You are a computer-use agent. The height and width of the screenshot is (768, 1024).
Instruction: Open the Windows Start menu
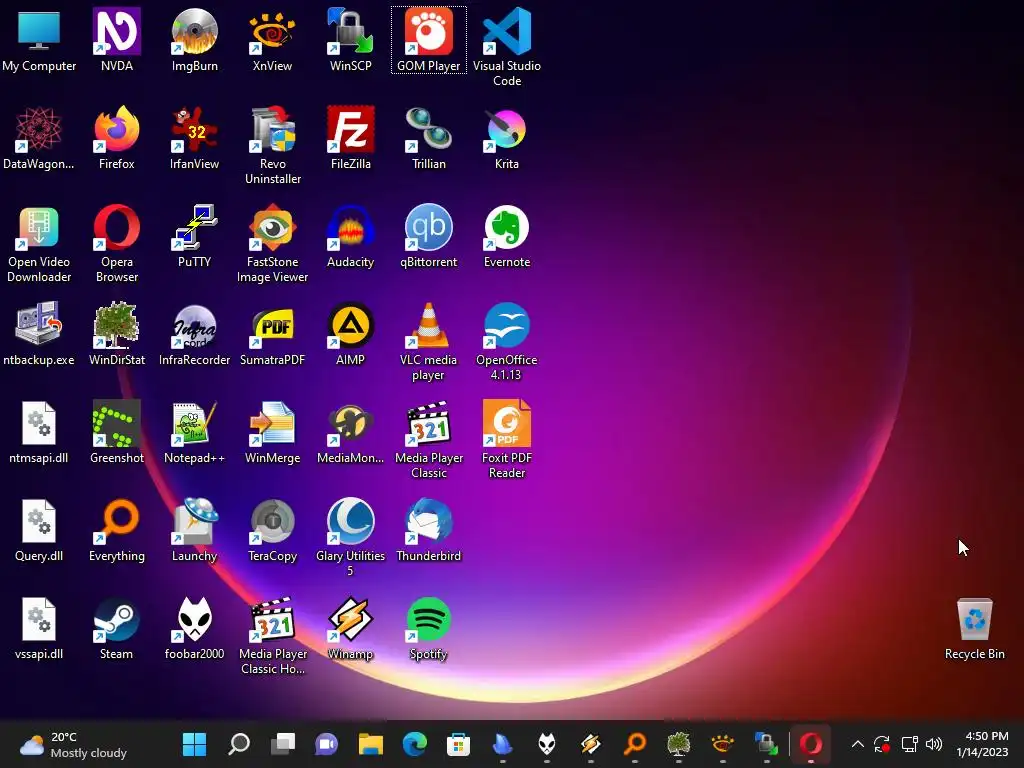[x=195, y=744]
